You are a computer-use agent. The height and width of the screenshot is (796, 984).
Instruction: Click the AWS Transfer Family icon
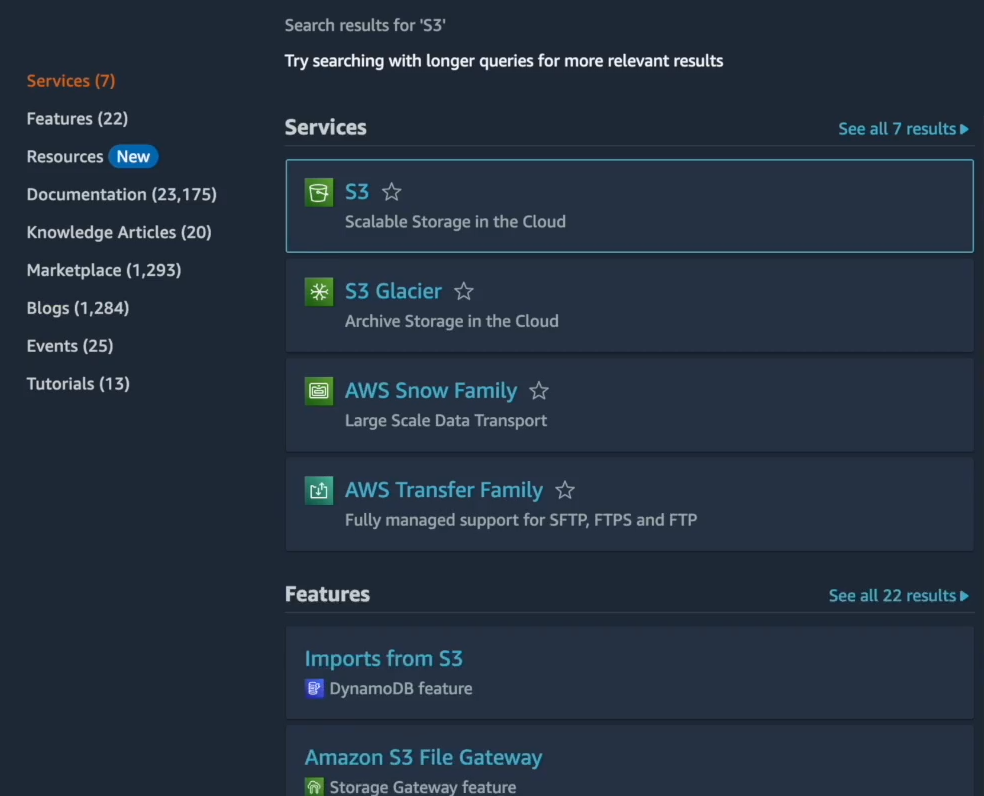318,490
